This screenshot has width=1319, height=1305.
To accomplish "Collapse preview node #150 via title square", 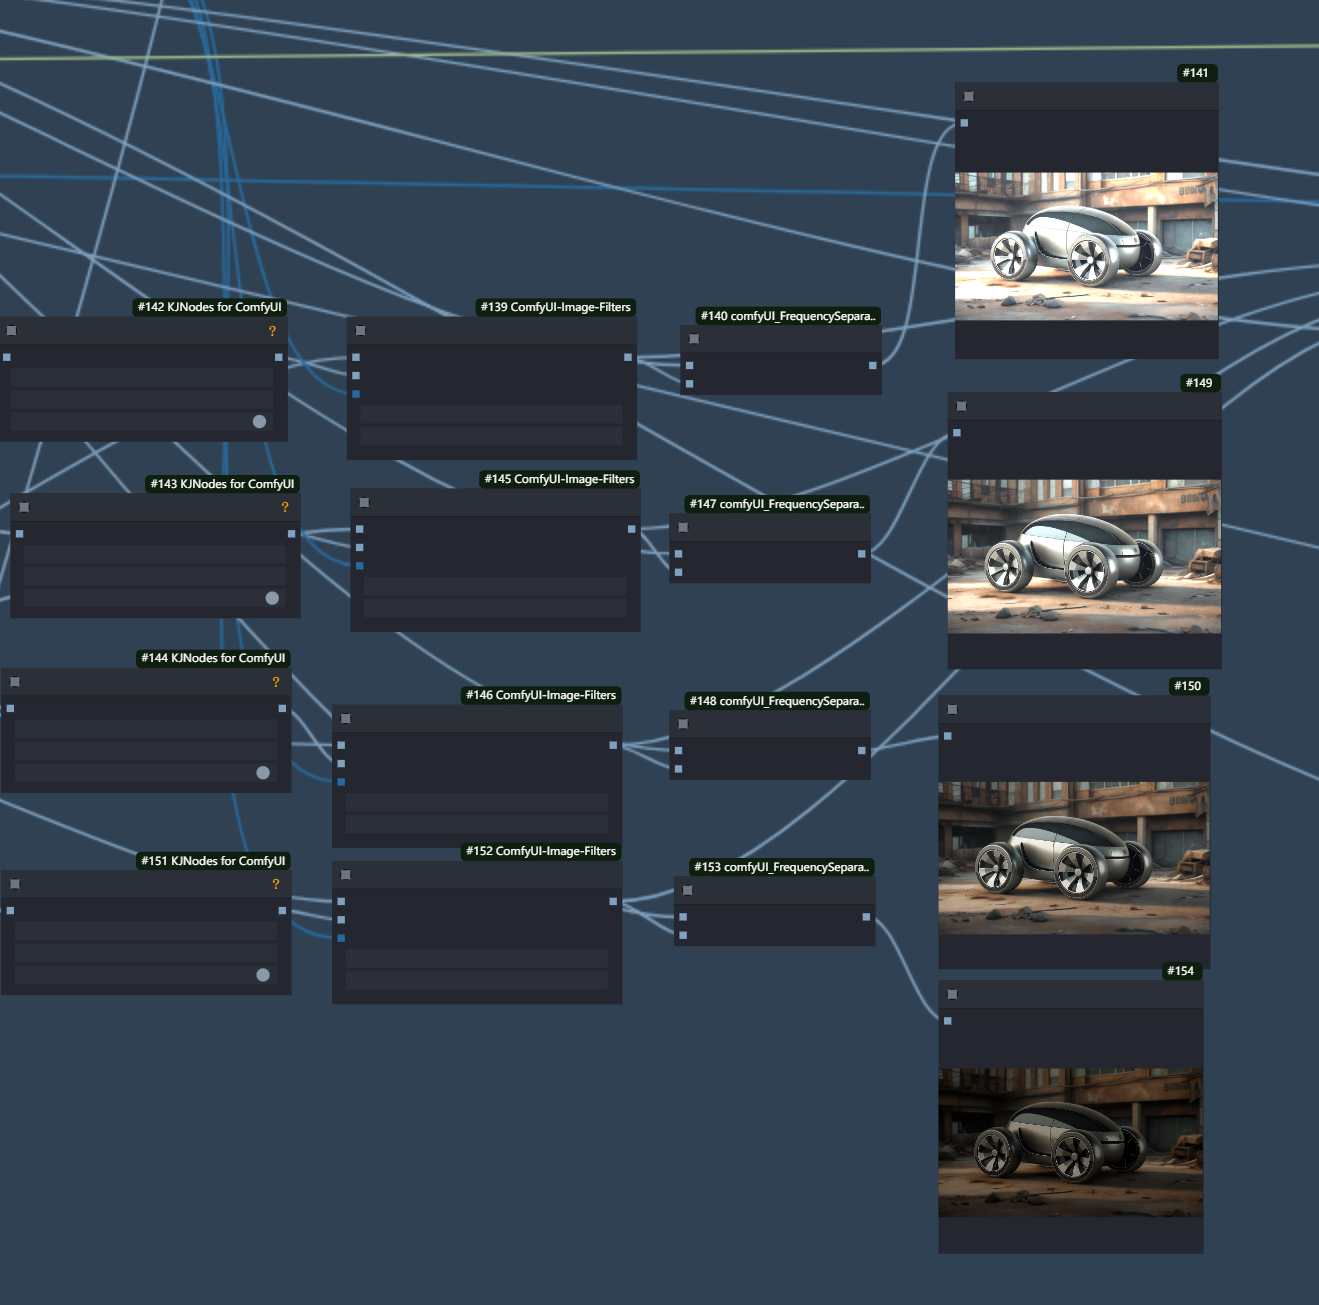I will click(953, 709).
